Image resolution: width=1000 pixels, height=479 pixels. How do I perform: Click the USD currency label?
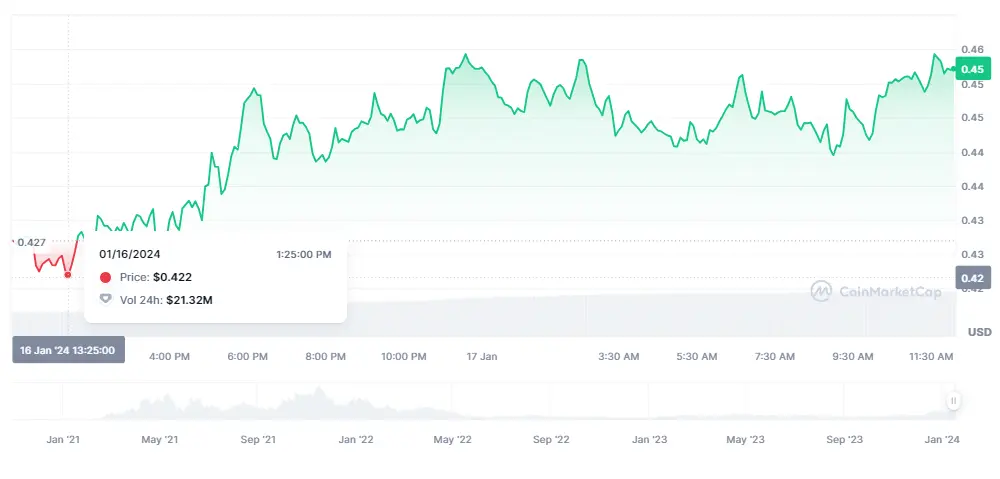pyautogui.click(x=979, y=332)
